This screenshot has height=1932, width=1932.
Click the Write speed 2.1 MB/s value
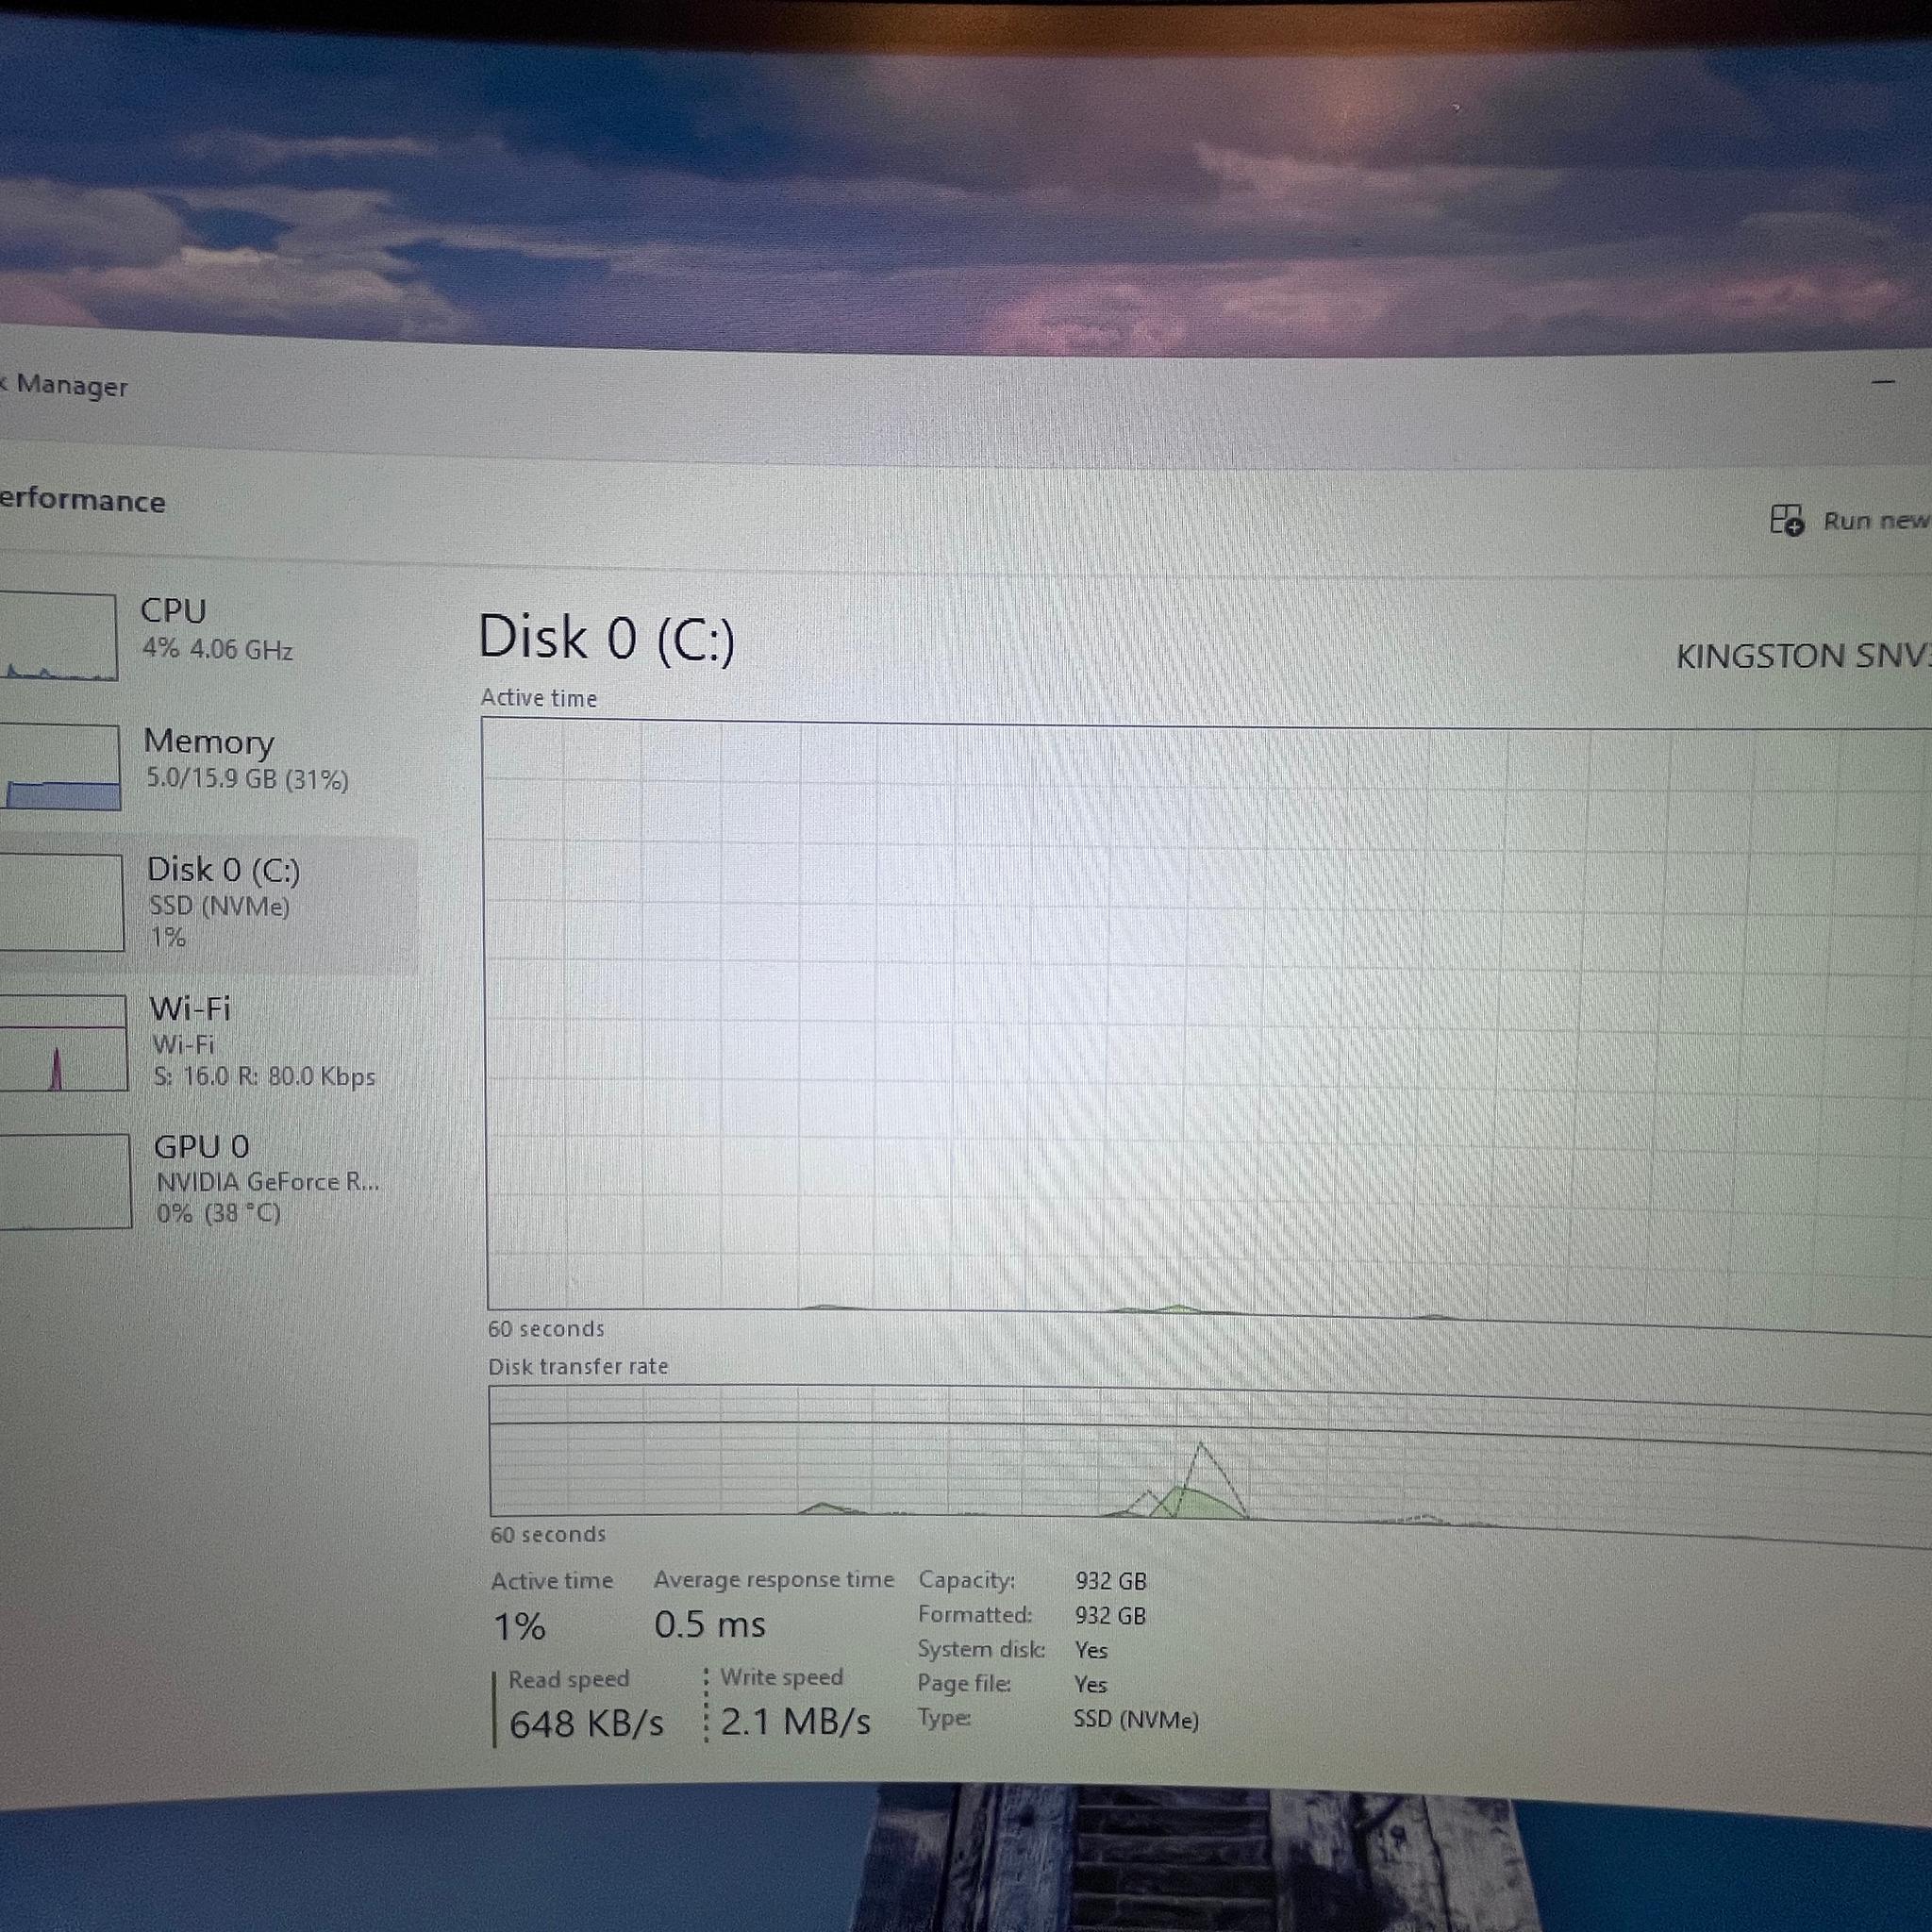796,1721
